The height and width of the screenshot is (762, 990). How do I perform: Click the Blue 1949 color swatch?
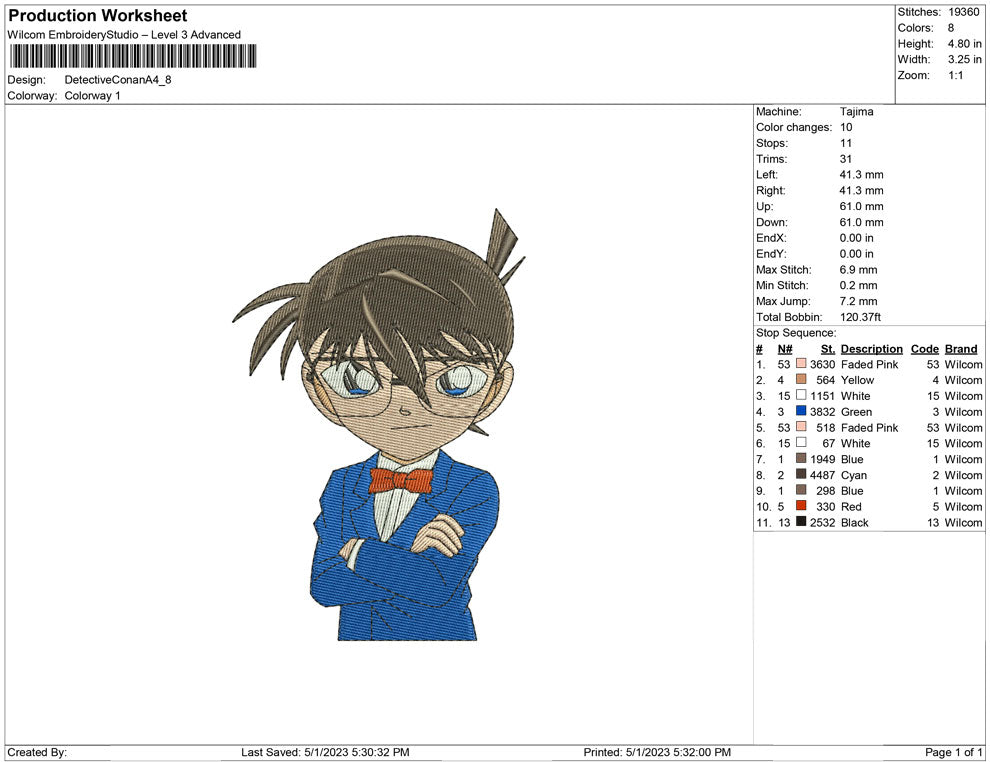801,458
